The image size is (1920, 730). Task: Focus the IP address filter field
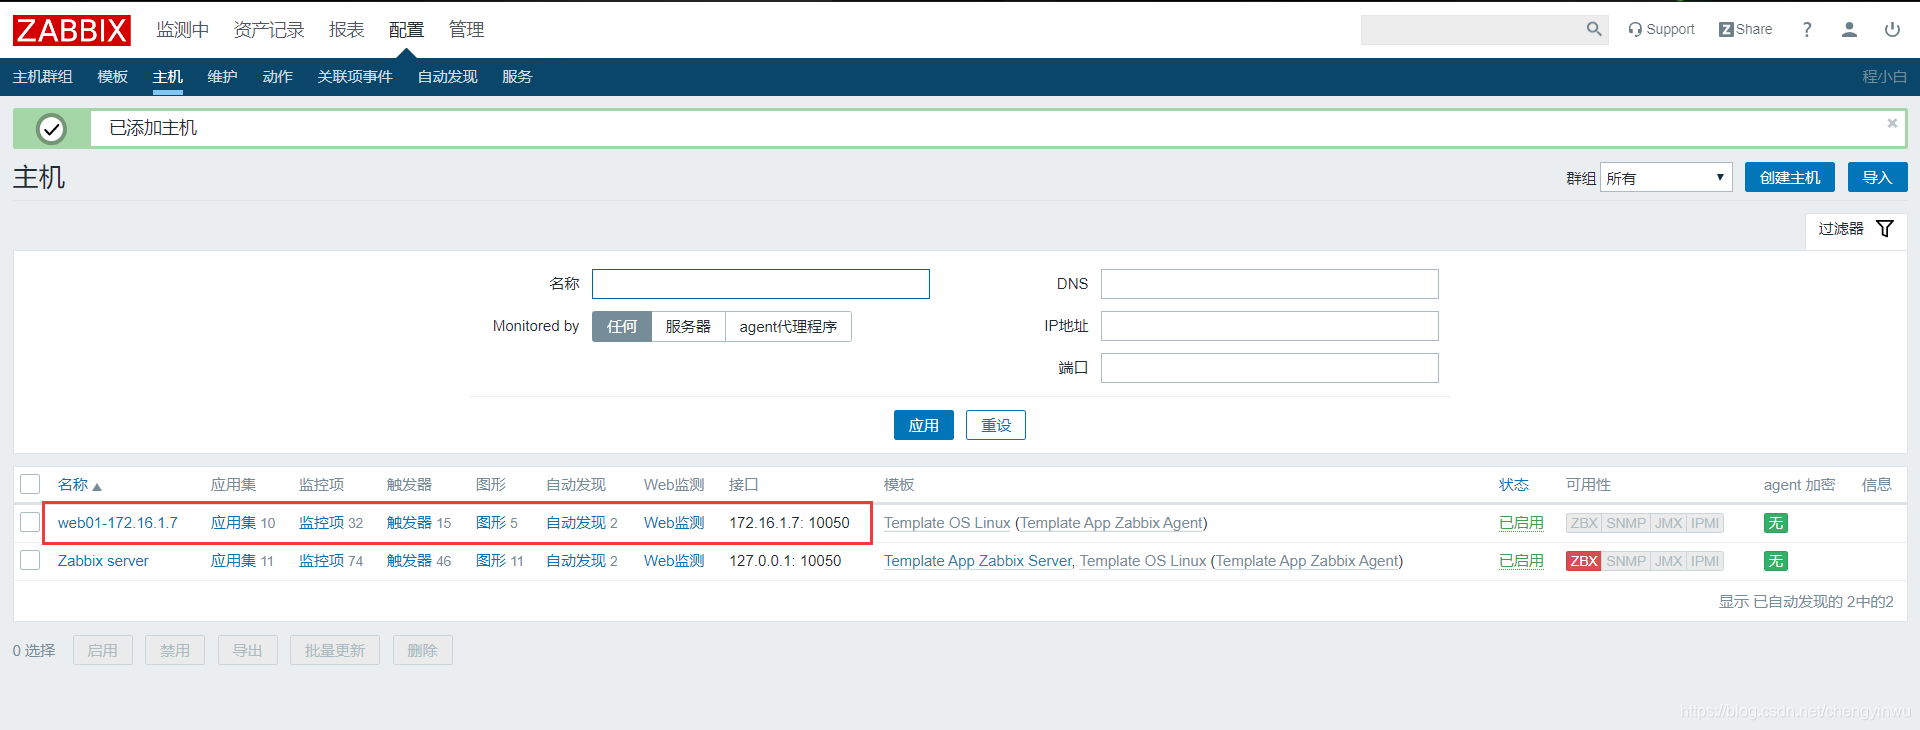tap(1270, 326)
